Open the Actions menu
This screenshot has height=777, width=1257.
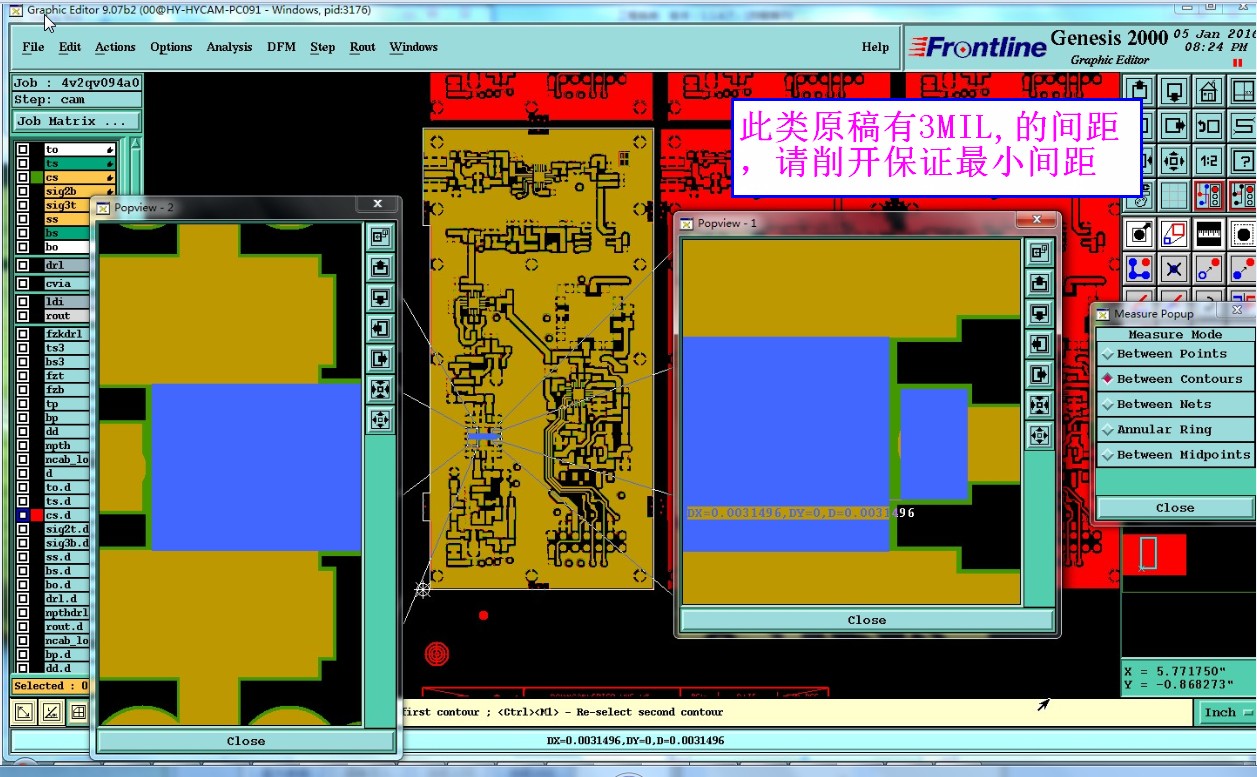coord(115,47)
